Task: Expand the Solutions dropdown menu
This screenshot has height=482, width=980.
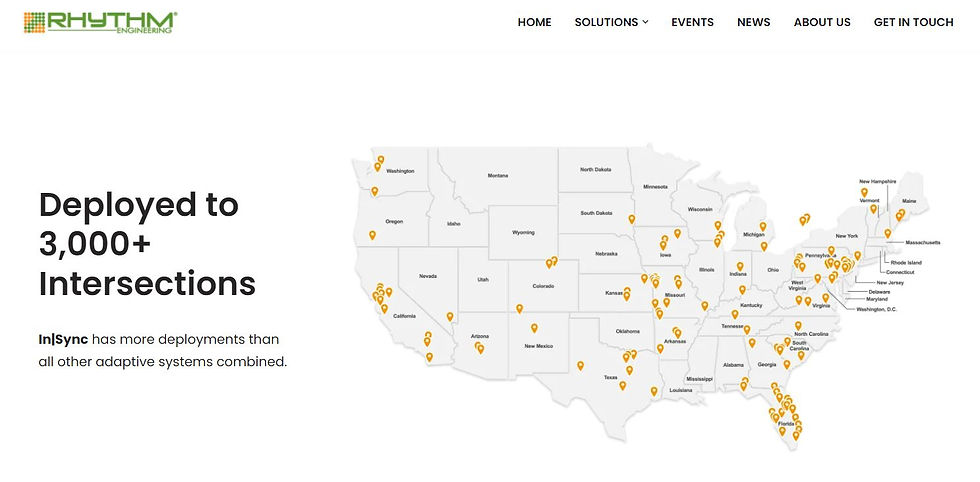Action: 611,23
